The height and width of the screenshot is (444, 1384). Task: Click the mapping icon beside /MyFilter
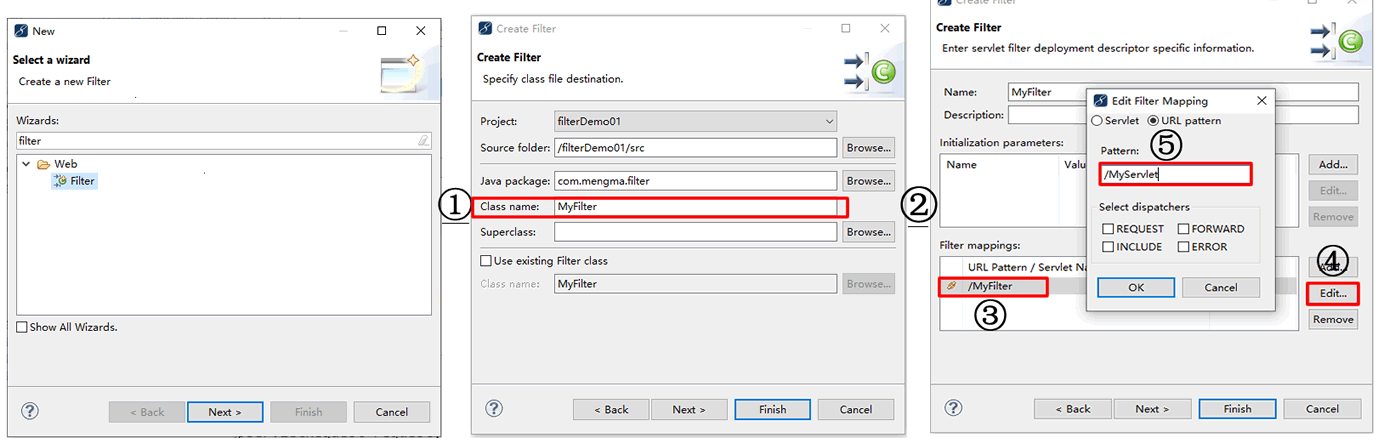tap(952, 287)
